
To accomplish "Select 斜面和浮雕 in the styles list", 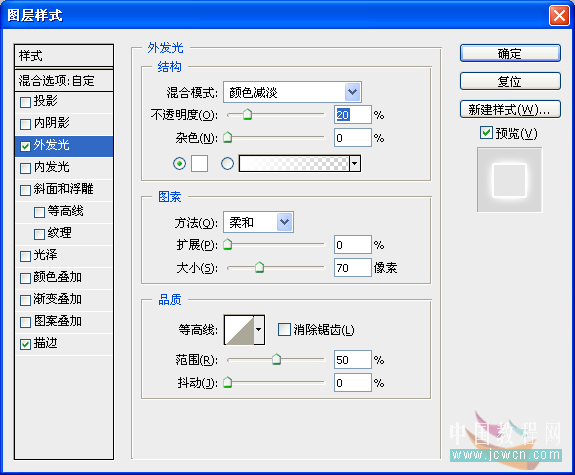I will (x=64, y=189).
